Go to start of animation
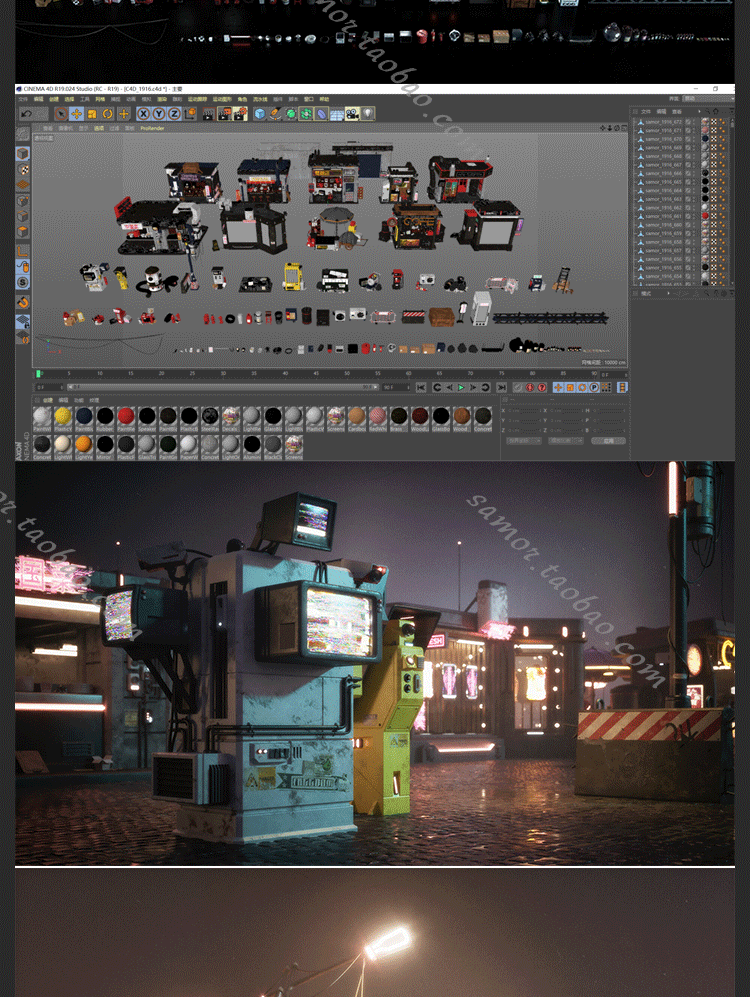 [421, 387]
